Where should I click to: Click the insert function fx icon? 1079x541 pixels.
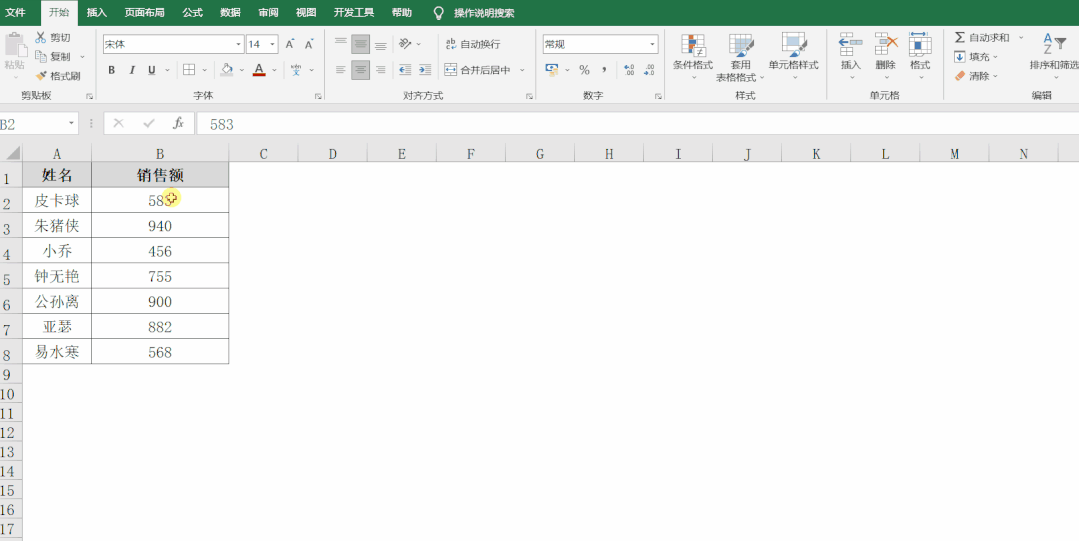(178, 123)
